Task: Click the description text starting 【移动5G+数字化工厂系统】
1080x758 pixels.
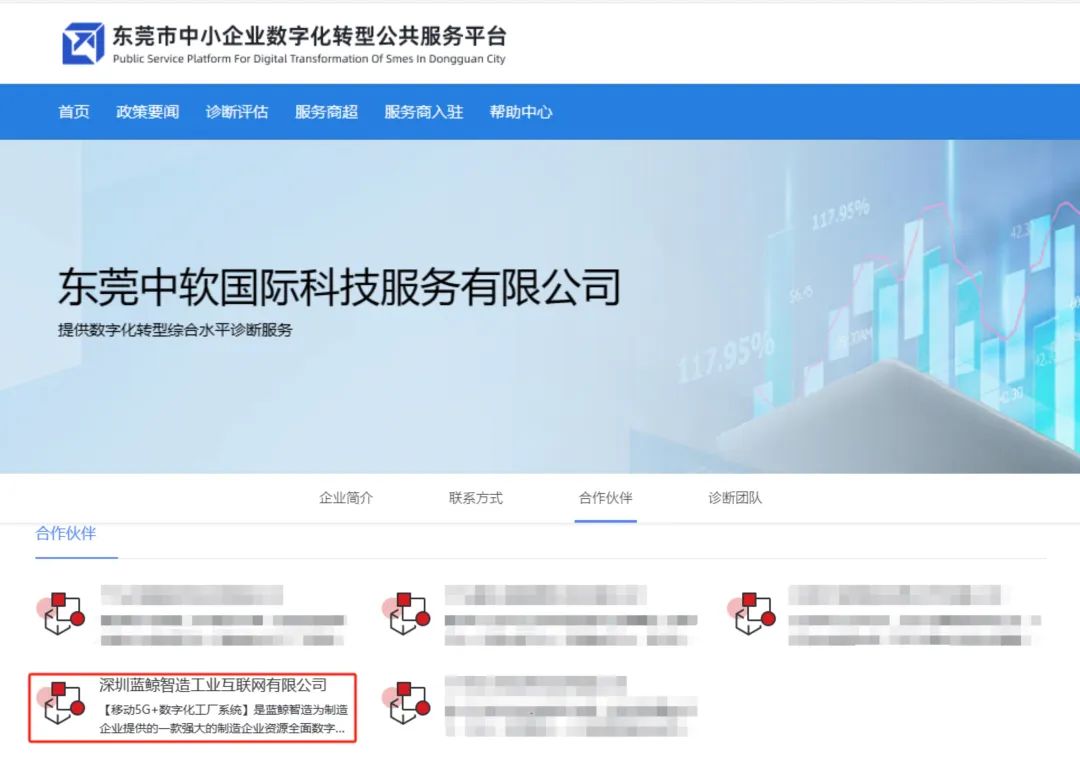Action: point(223,719)
